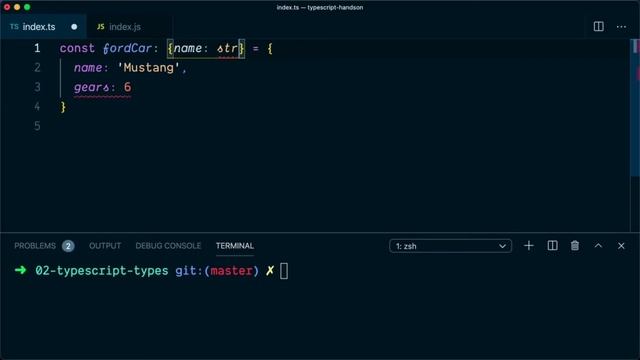Image resolution: width=640 pixels, height=360 pixels.
Task: Split the terminal pane
Action: point(552,245)
